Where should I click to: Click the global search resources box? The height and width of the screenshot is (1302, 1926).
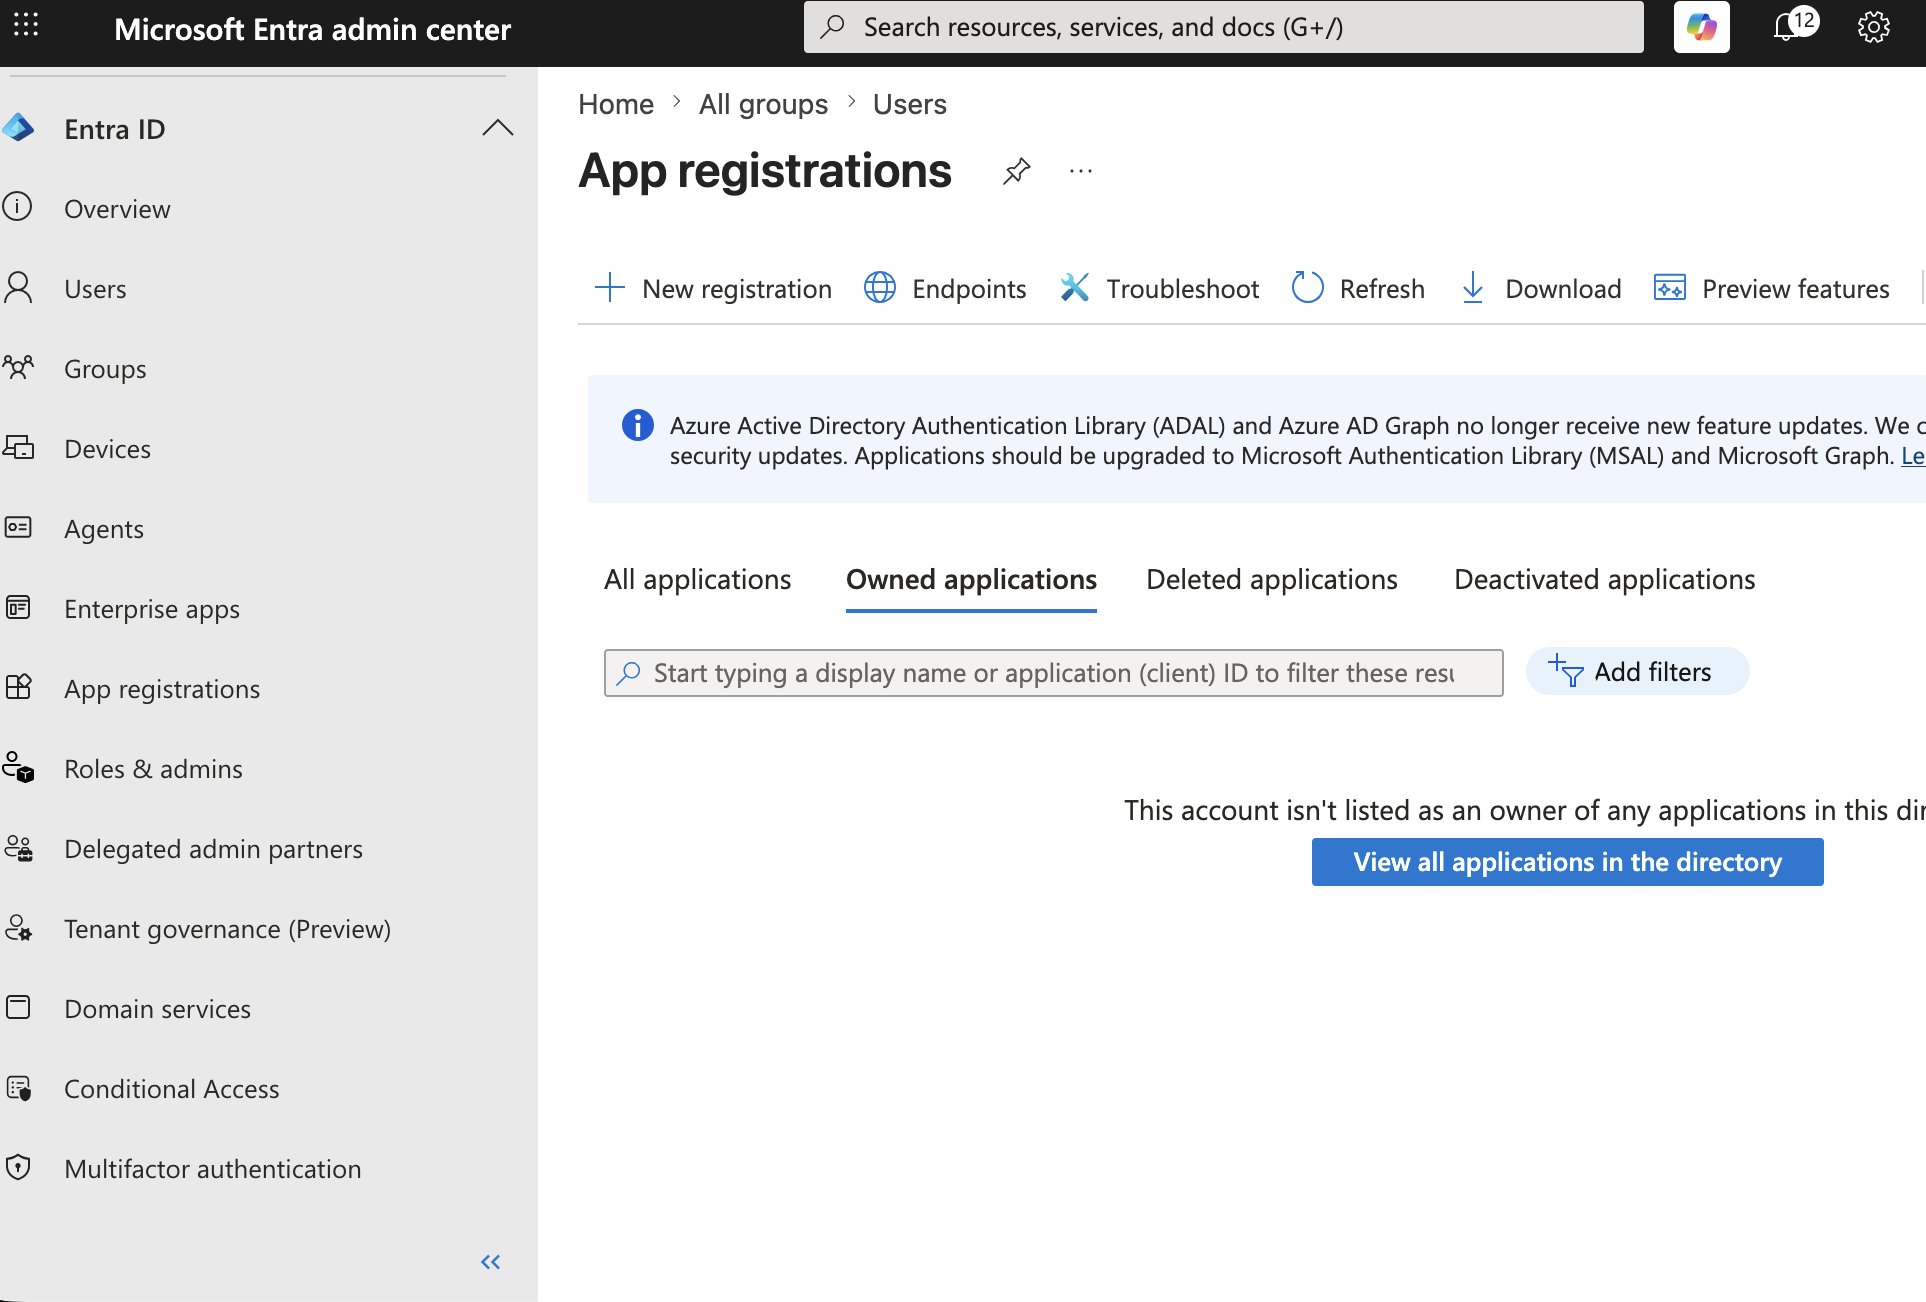pos(1223,27)
